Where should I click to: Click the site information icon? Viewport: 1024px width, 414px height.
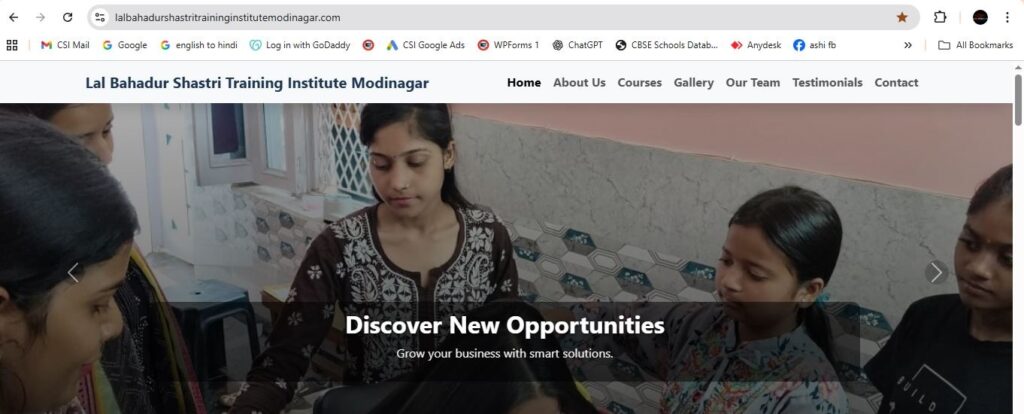pos(100,18)
